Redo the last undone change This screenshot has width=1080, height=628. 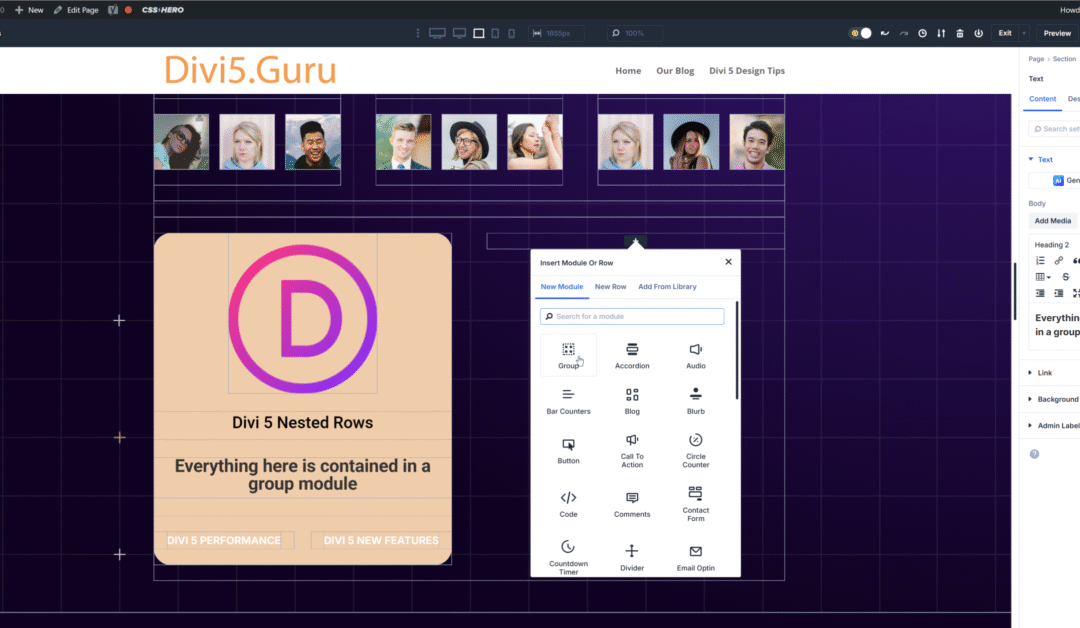(904, 33)
